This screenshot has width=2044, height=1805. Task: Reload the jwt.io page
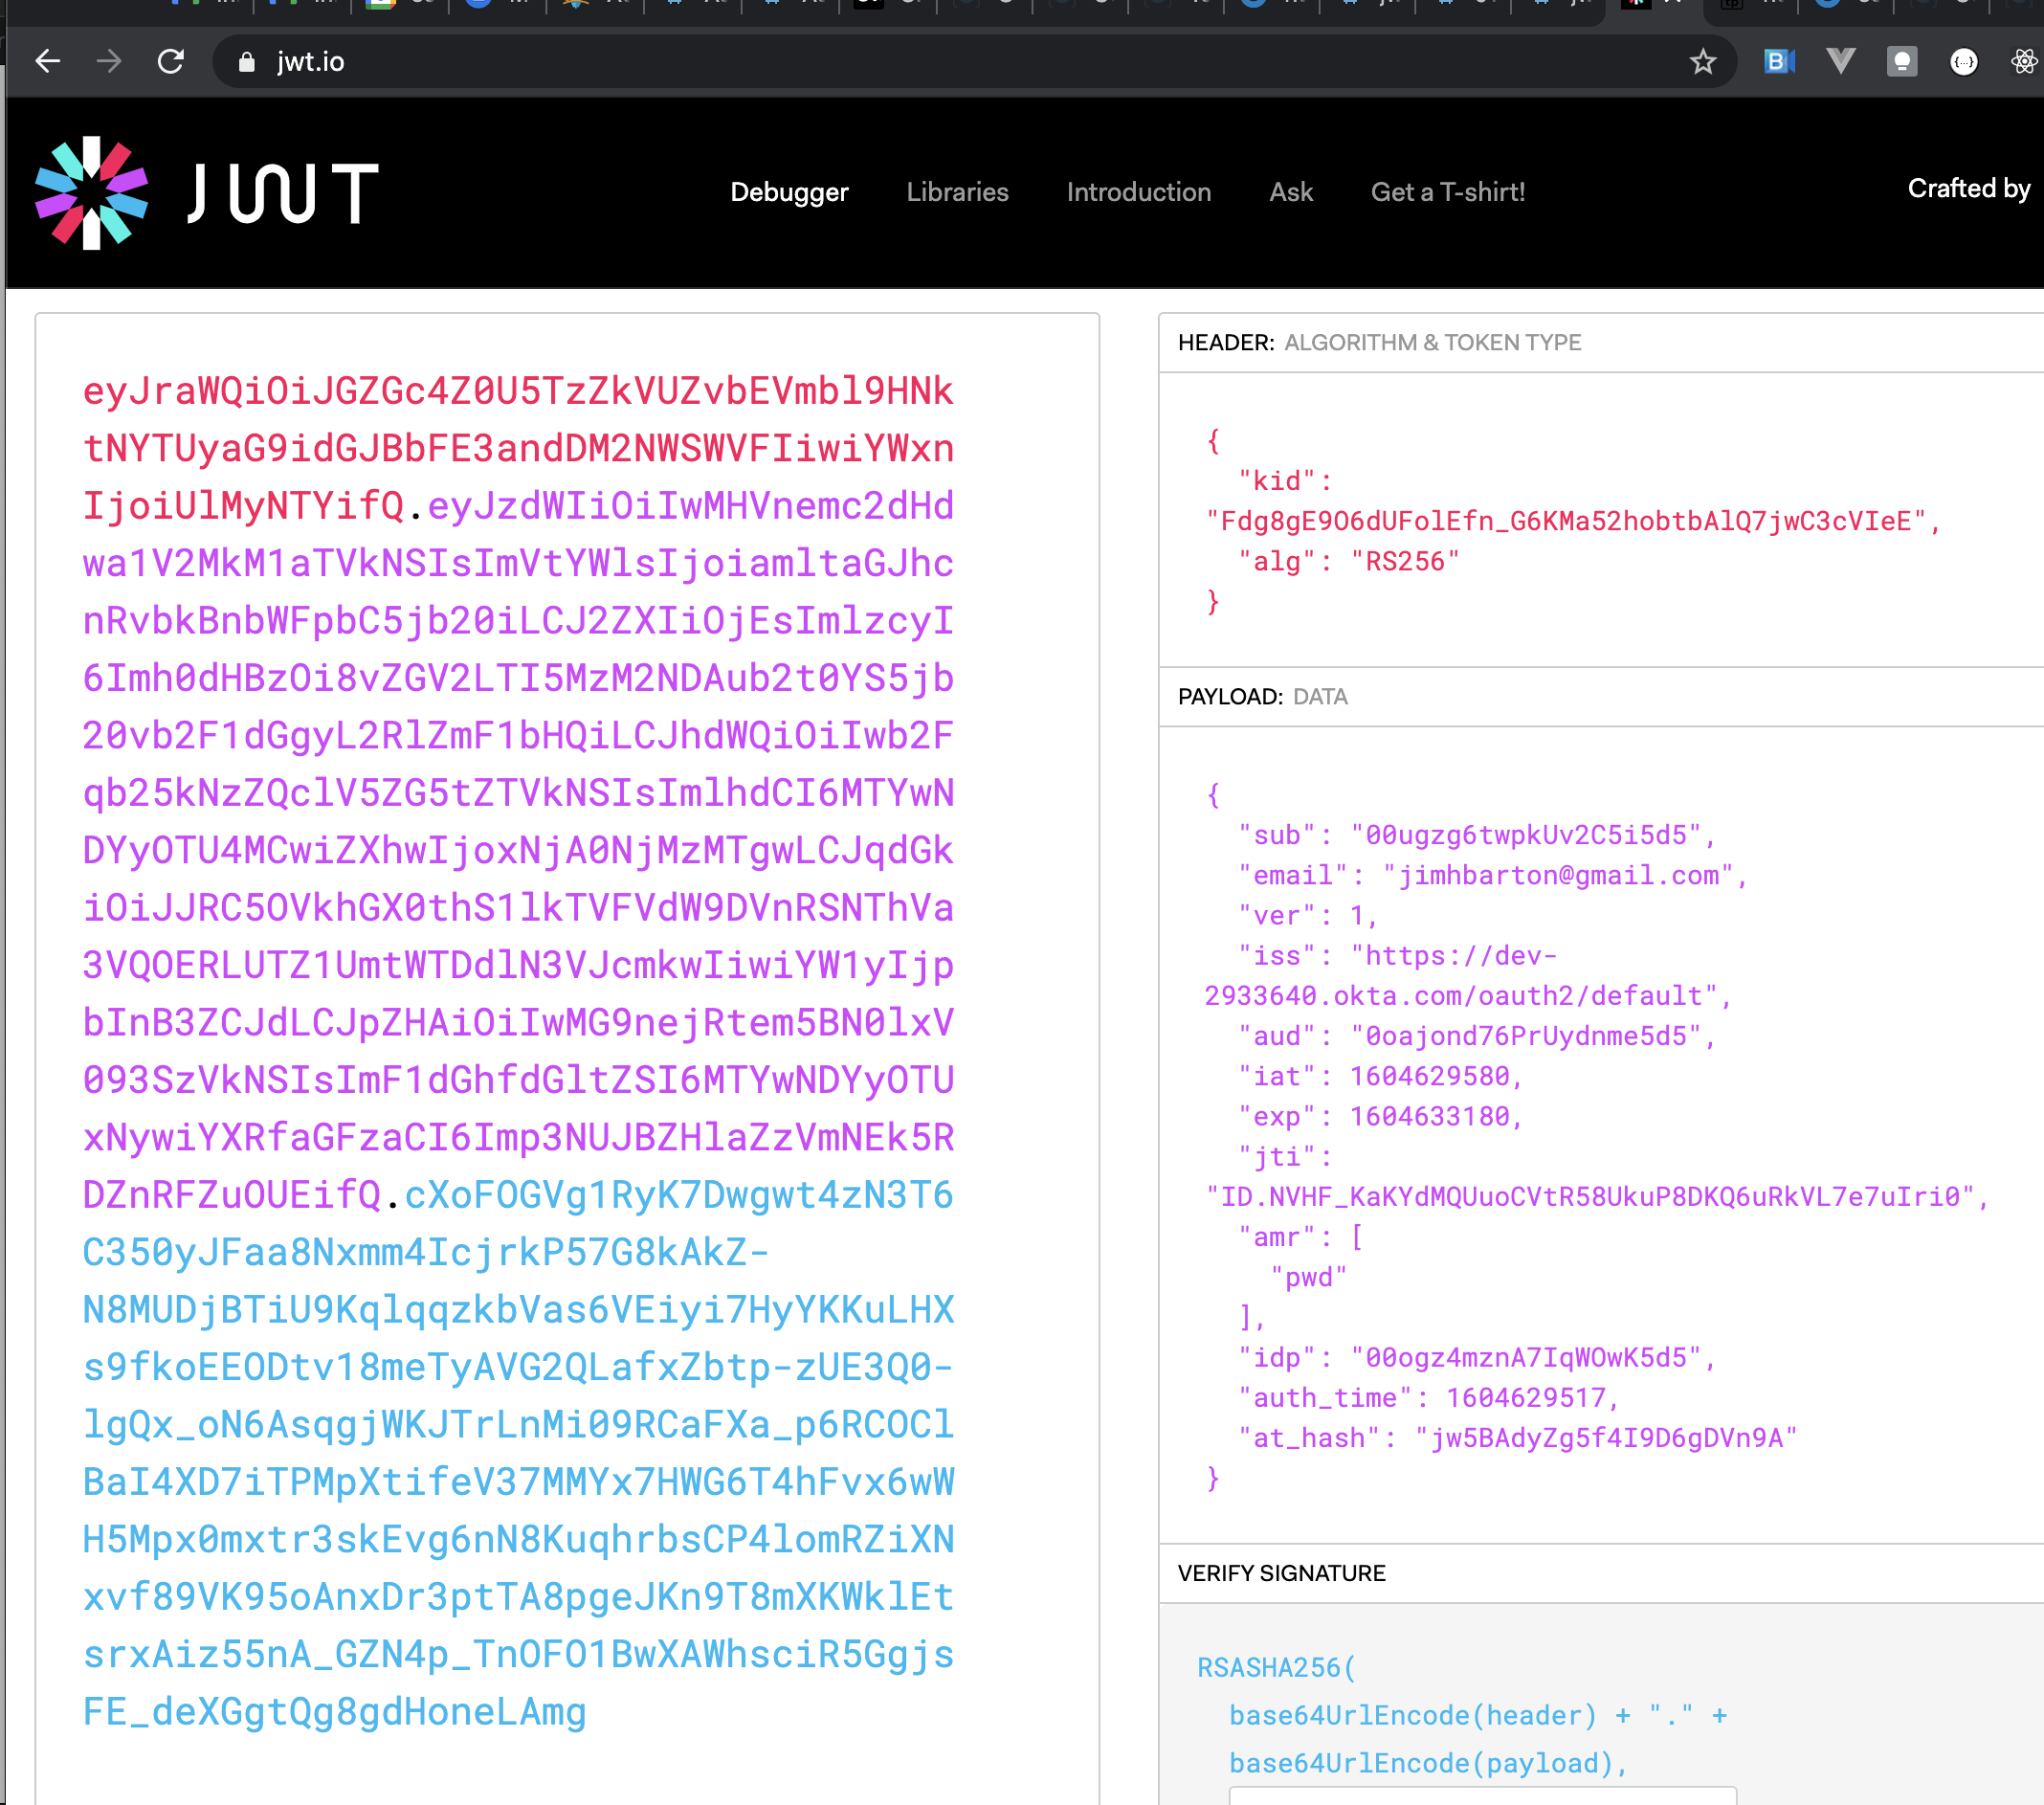(x=171, y=62)
